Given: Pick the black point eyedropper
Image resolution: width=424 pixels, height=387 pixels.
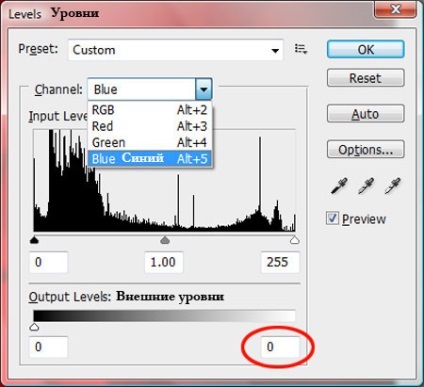Looking at the screenshot, I should point(339,186).
